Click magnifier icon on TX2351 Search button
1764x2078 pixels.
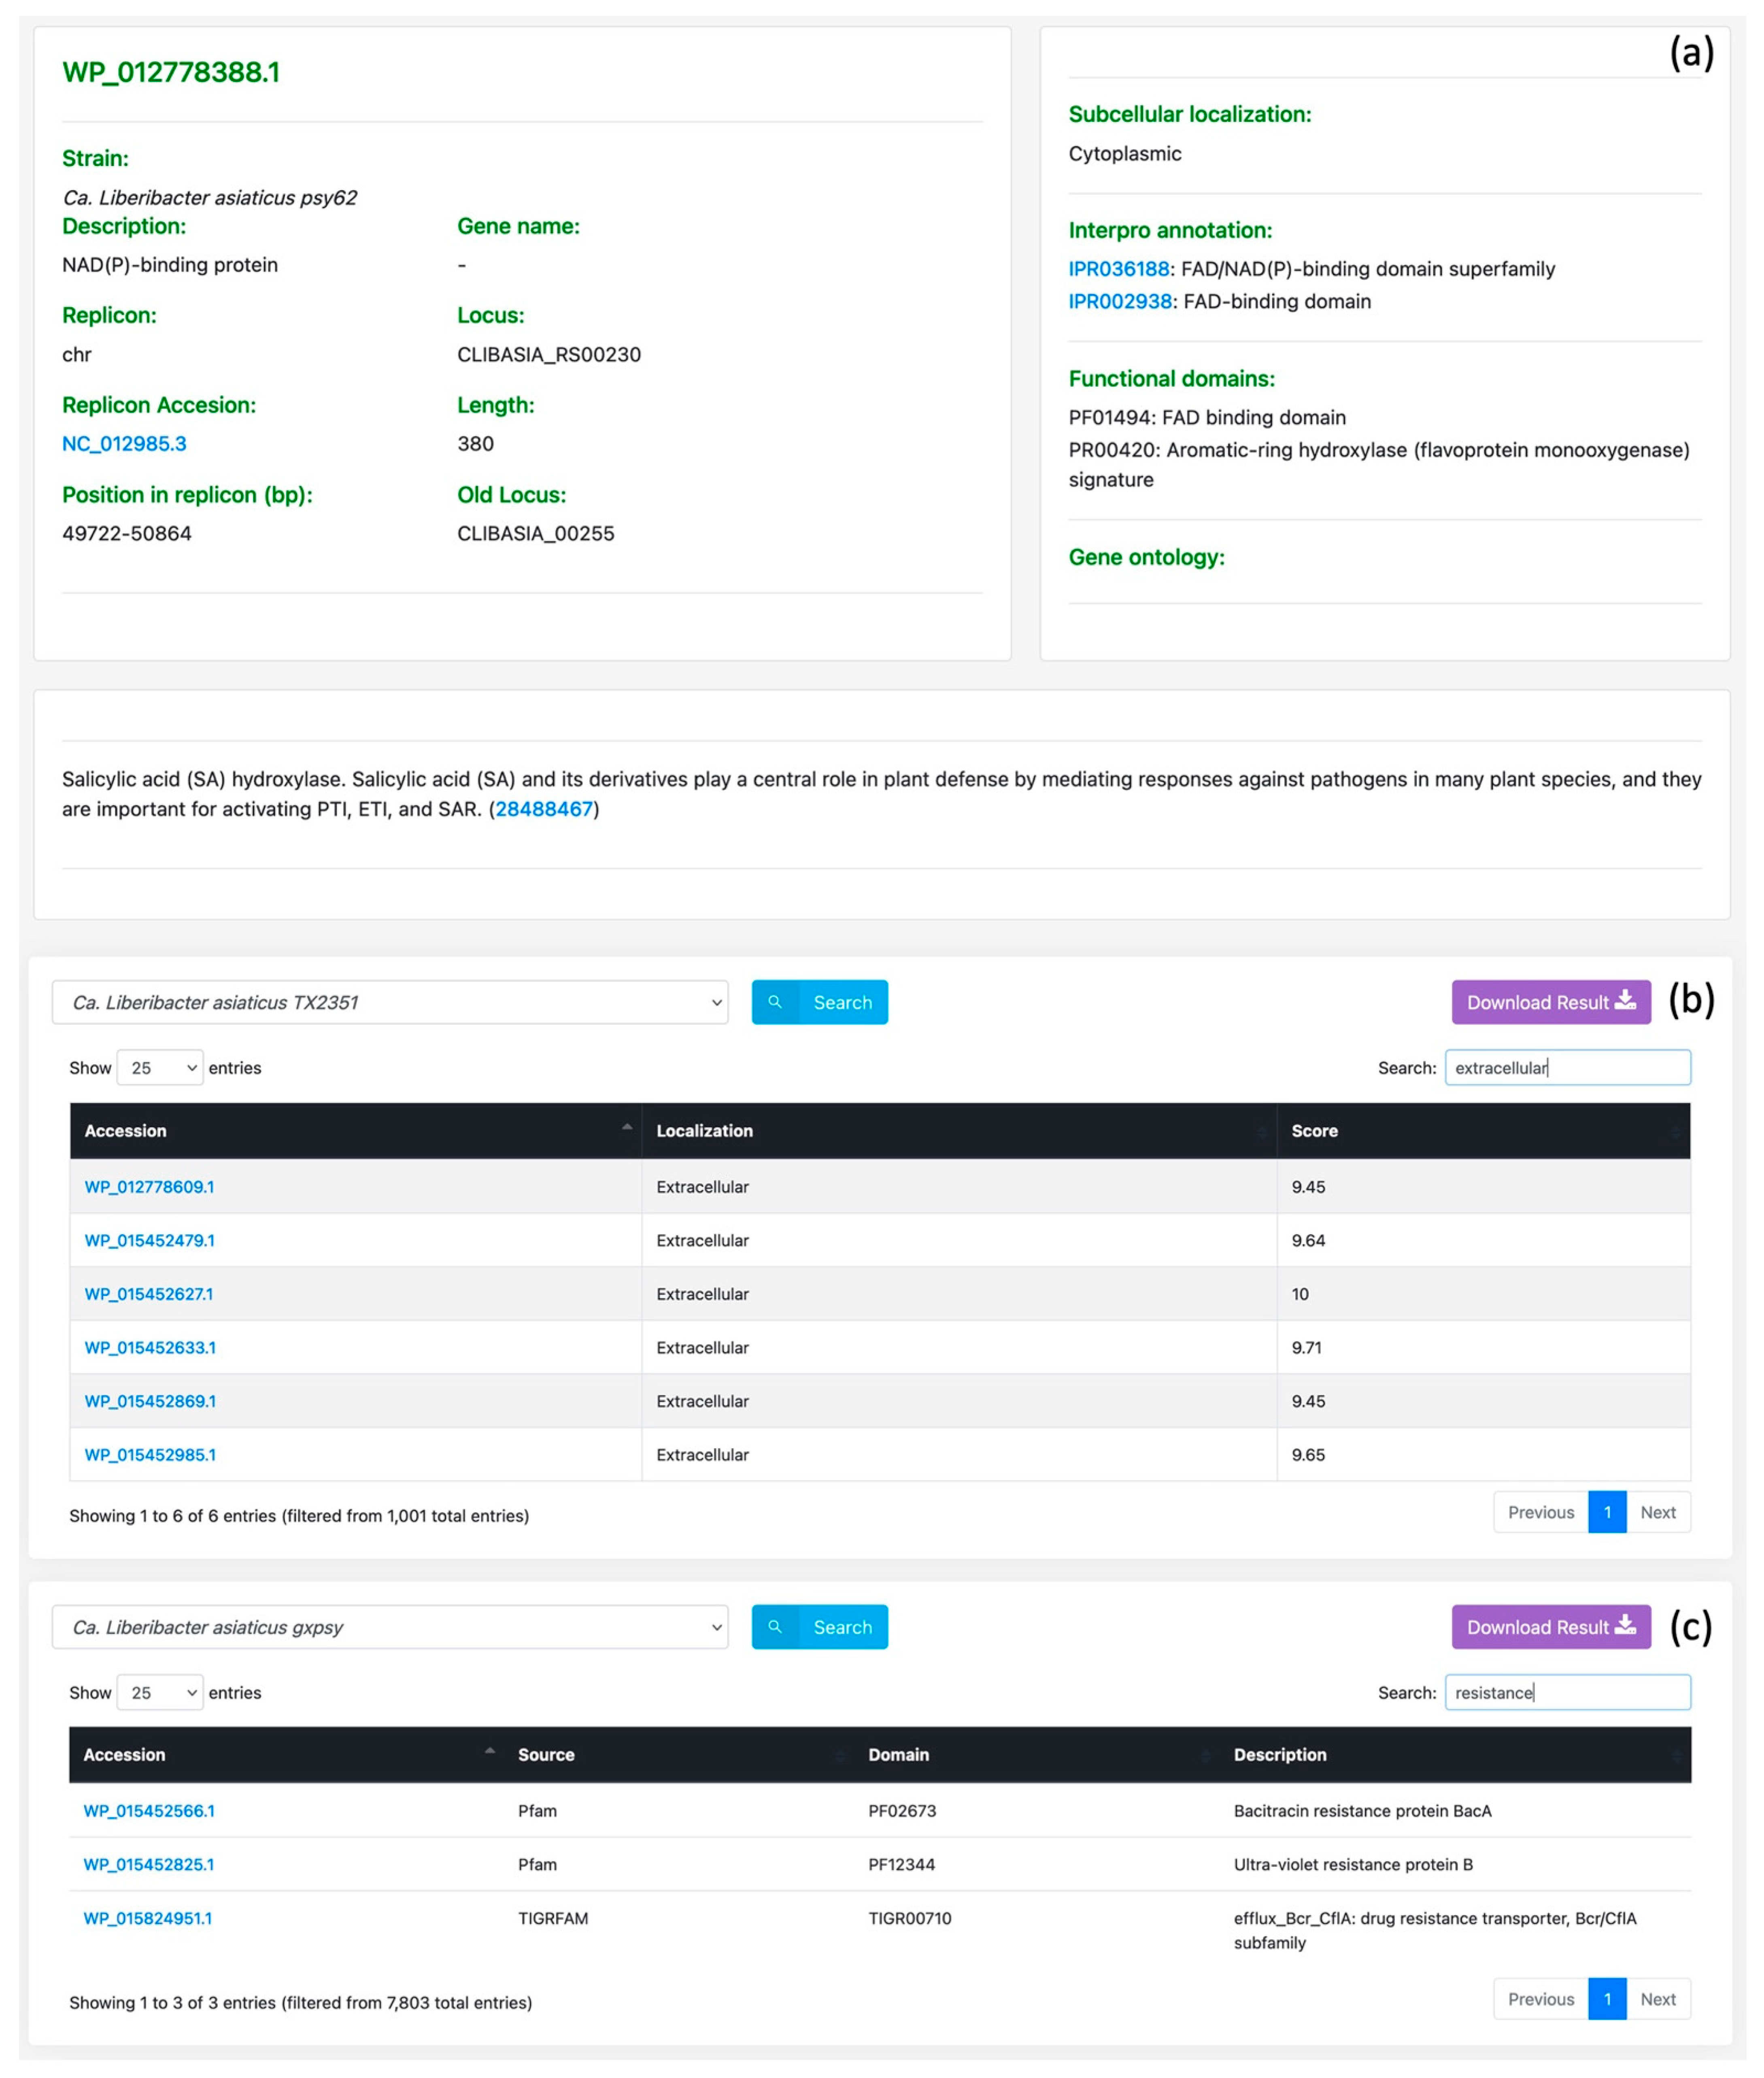pyautogui.click(x=775, y=1002)
